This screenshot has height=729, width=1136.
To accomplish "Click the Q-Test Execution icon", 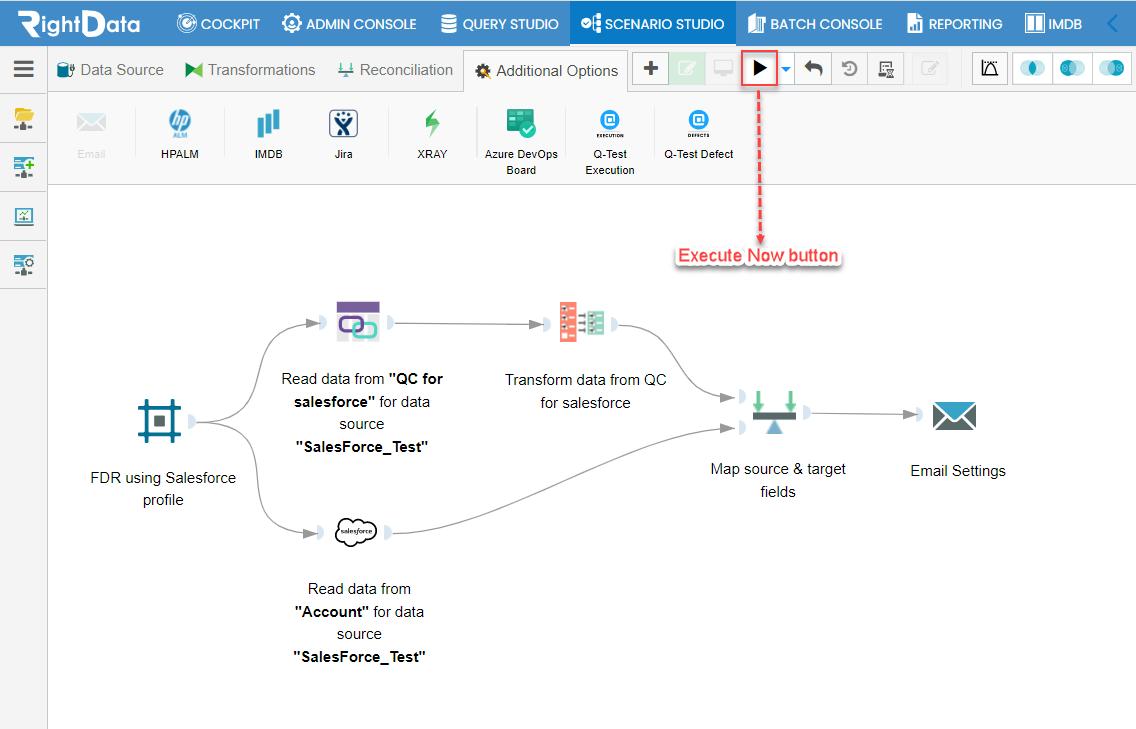I will [x=610, y=123].
